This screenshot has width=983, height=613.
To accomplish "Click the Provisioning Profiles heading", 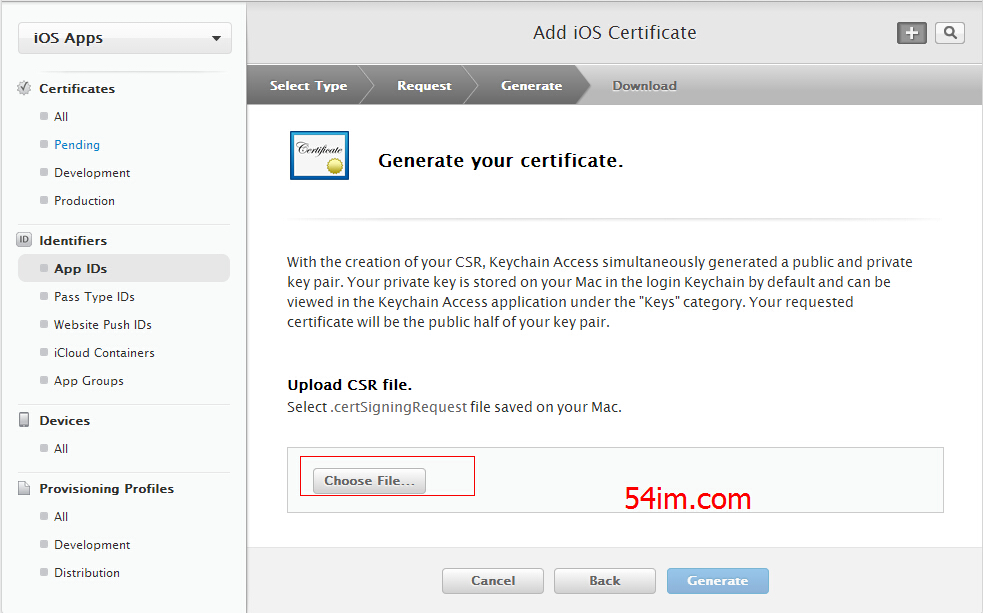I will [107, 488].
